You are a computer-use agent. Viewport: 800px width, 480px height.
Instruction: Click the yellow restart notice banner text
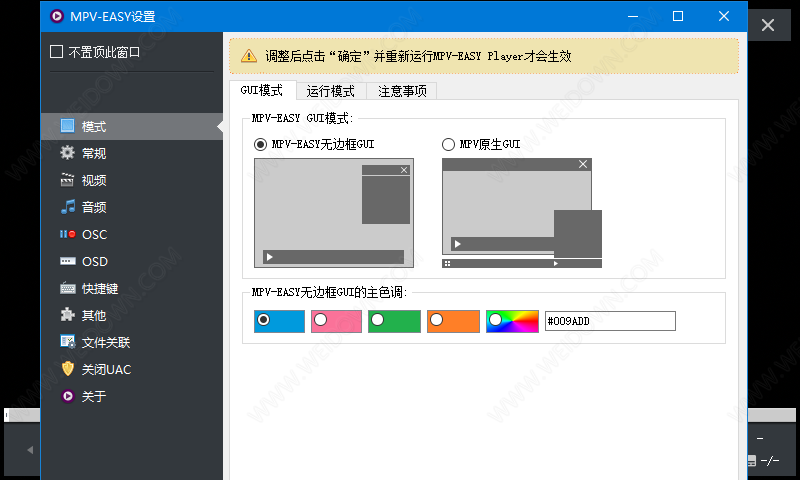coord(418,56)
